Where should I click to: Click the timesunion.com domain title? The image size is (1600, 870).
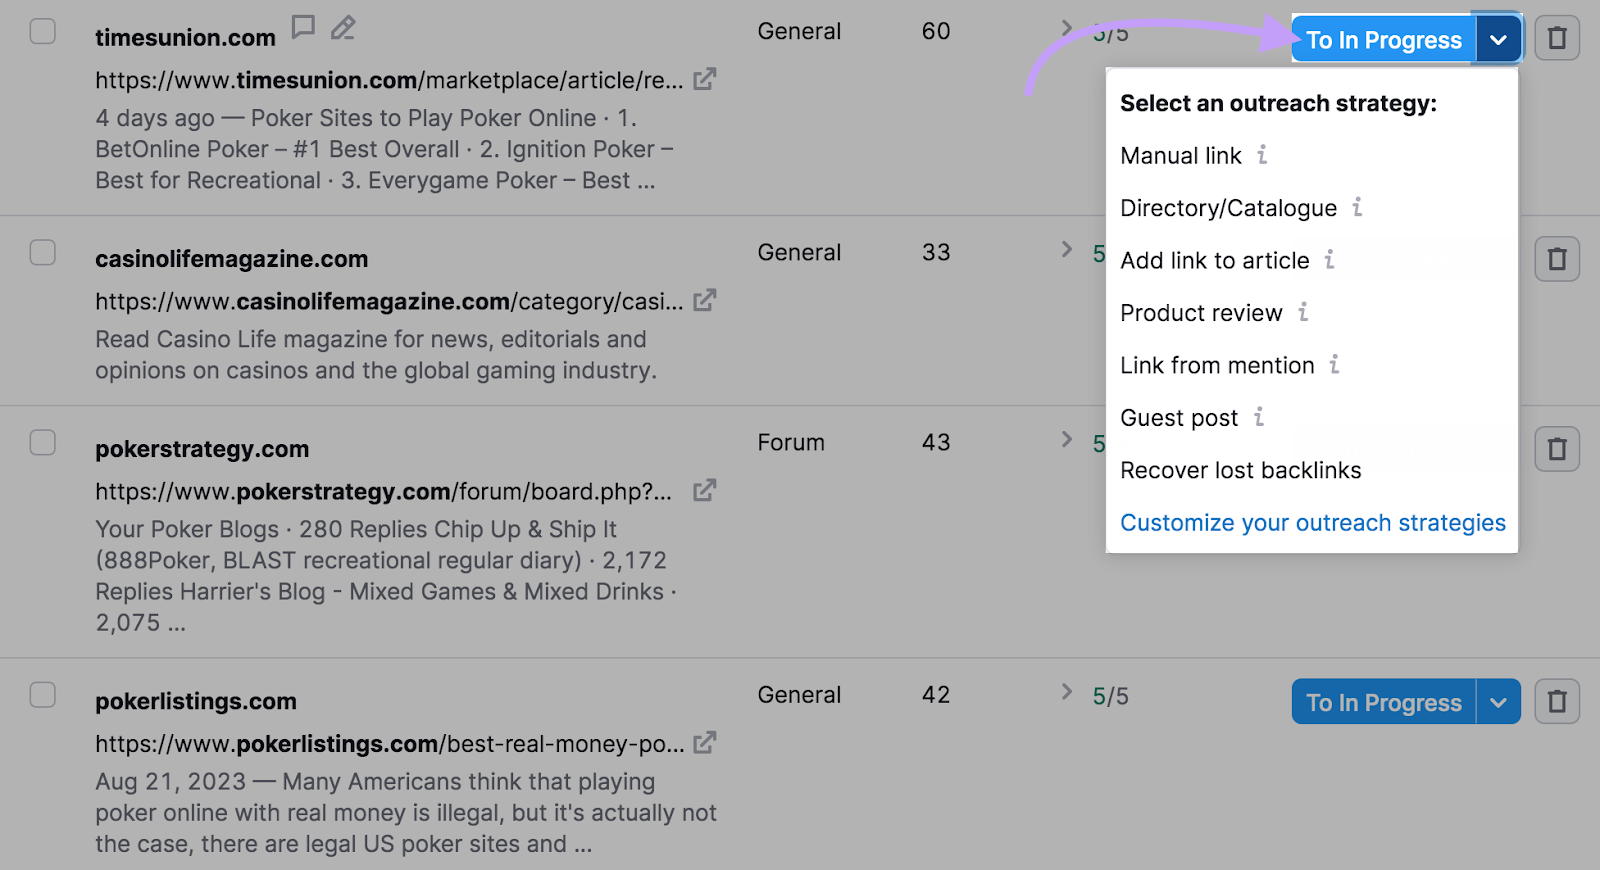pos(185,38)
